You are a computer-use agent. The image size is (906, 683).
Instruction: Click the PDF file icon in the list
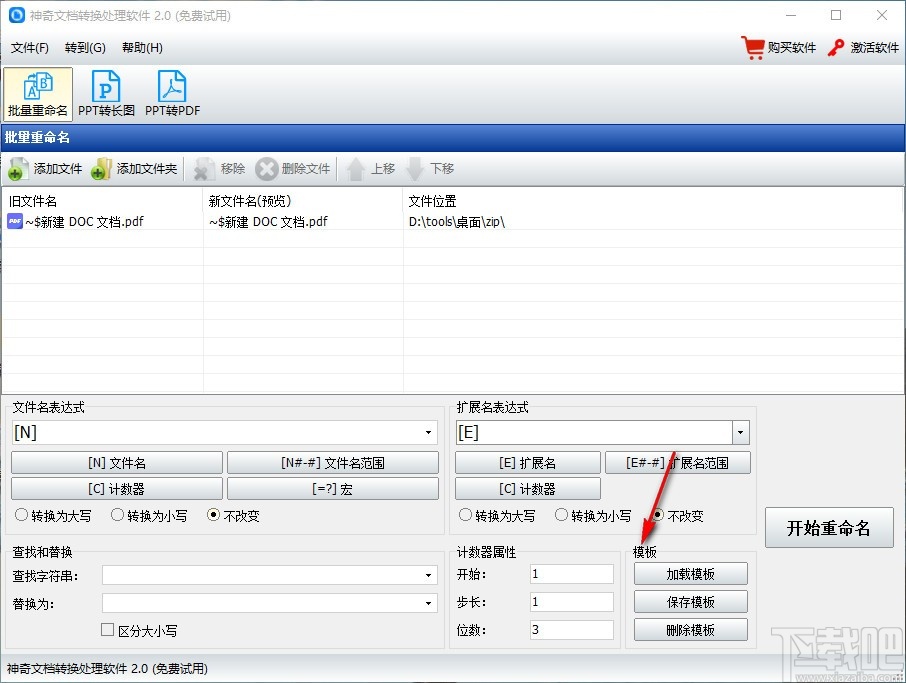coord(14,221)
